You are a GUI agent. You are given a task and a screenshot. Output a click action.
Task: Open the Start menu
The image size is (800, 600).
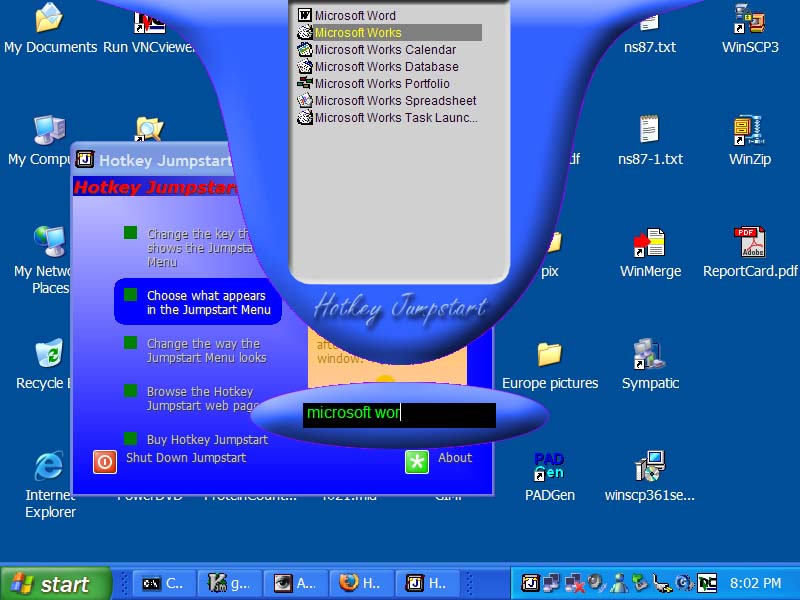click(50, 583)
